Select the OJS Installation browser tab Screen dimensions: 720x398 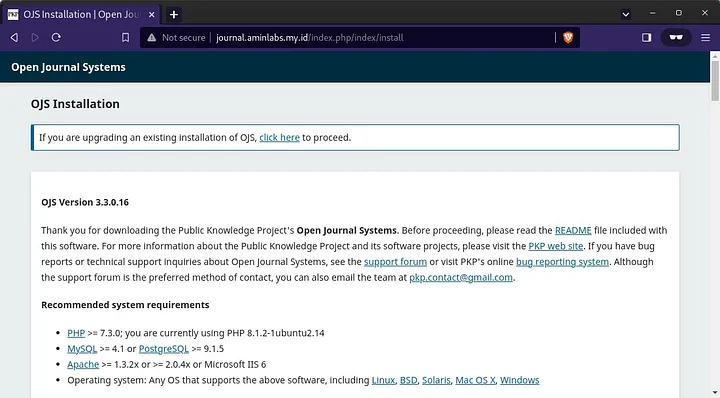pyautogui.click(x=81, y=14)
